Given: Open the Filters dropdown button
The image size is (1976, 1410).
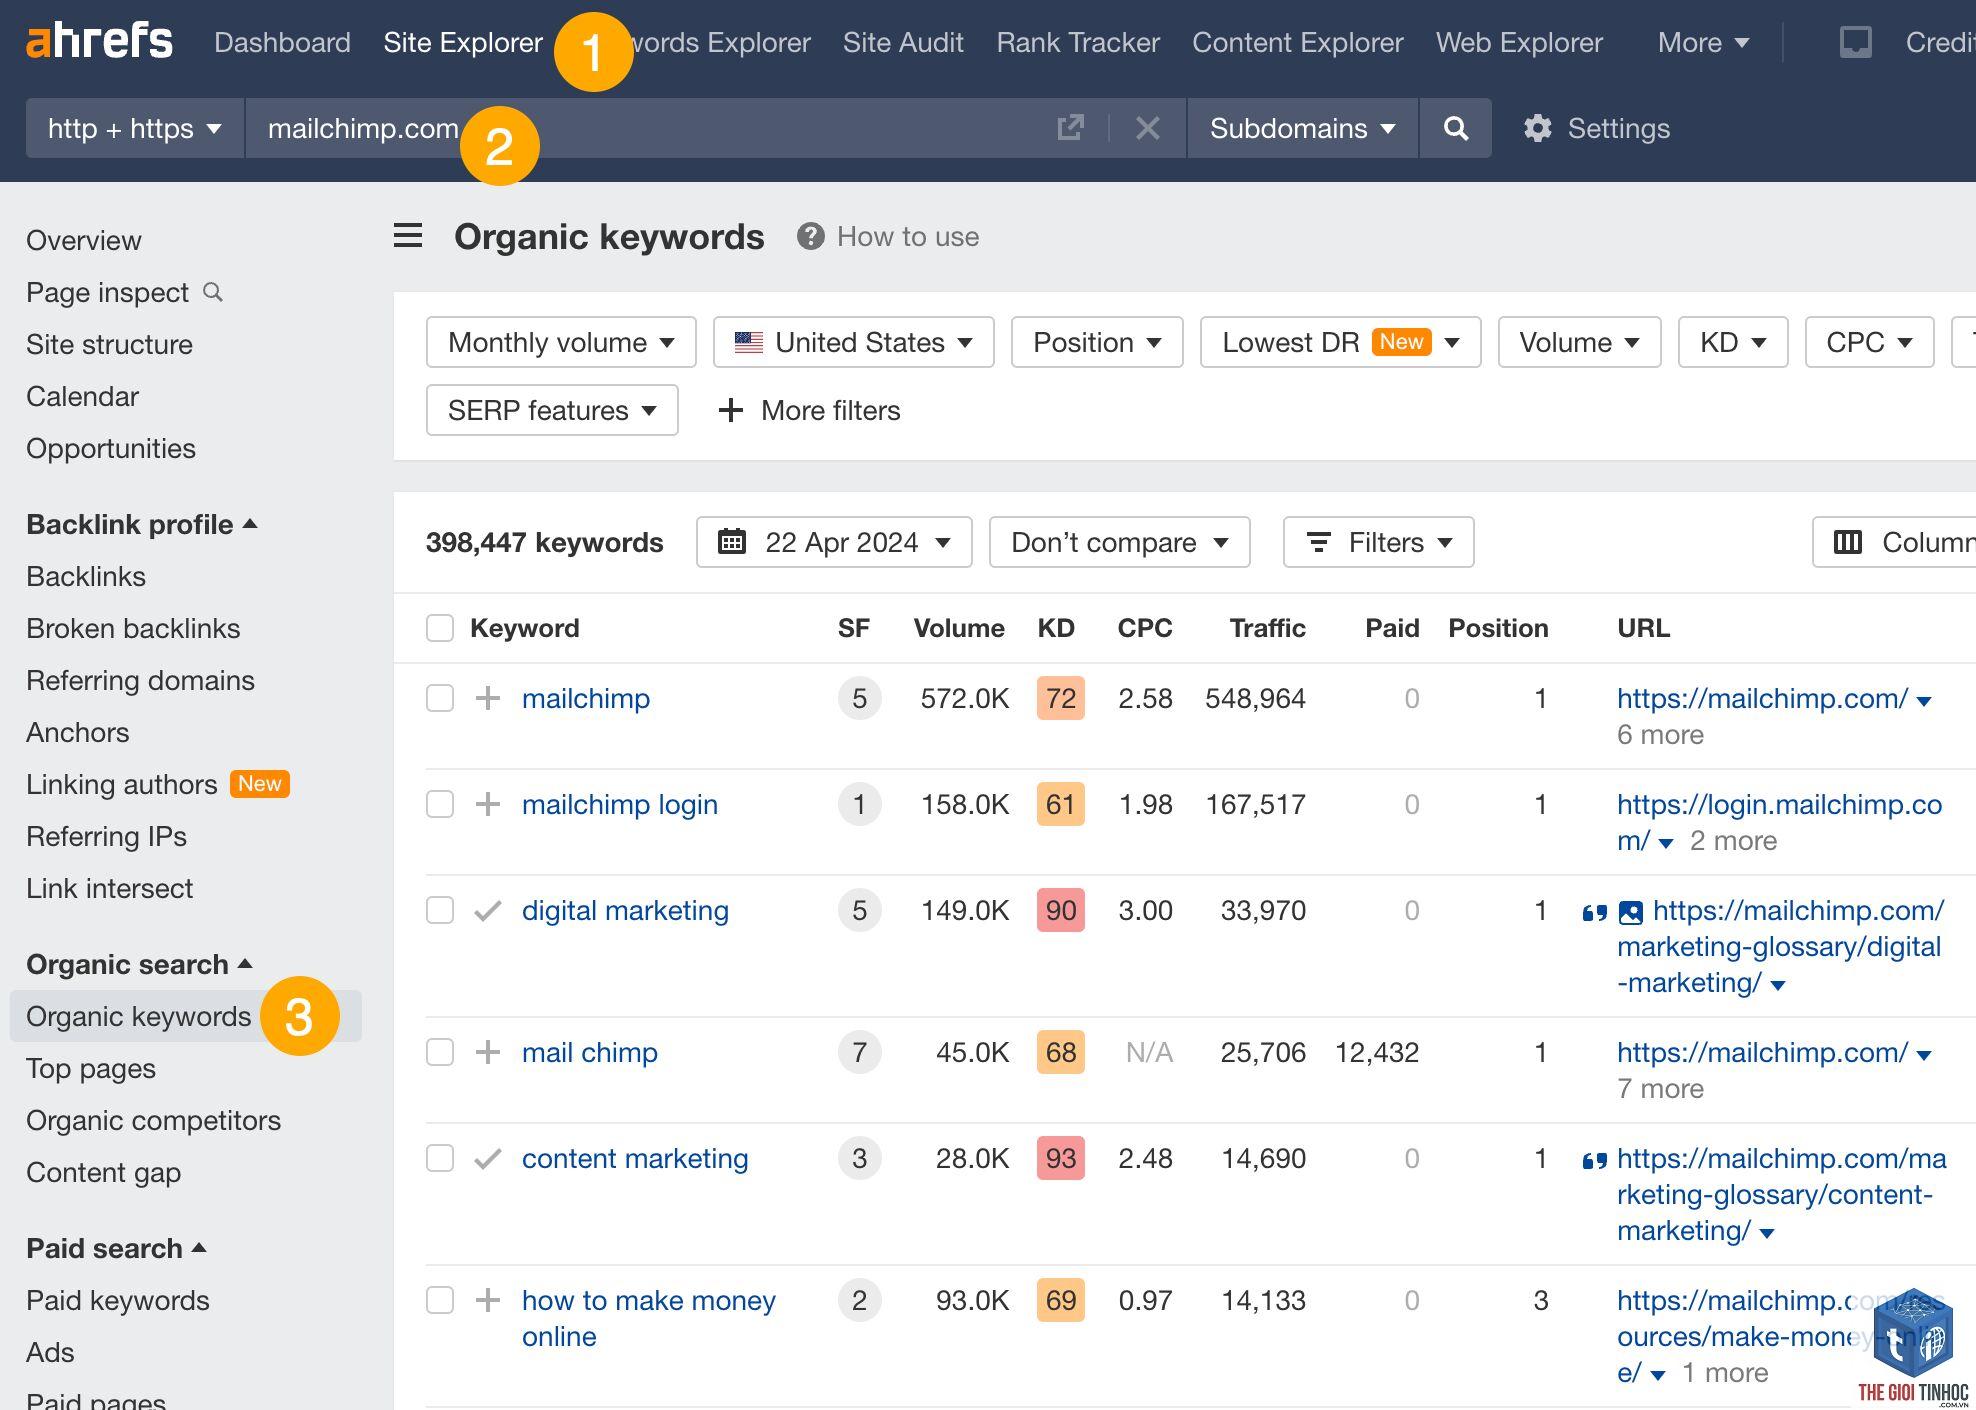Looking at the screenshot, I should click(1378, 542).
